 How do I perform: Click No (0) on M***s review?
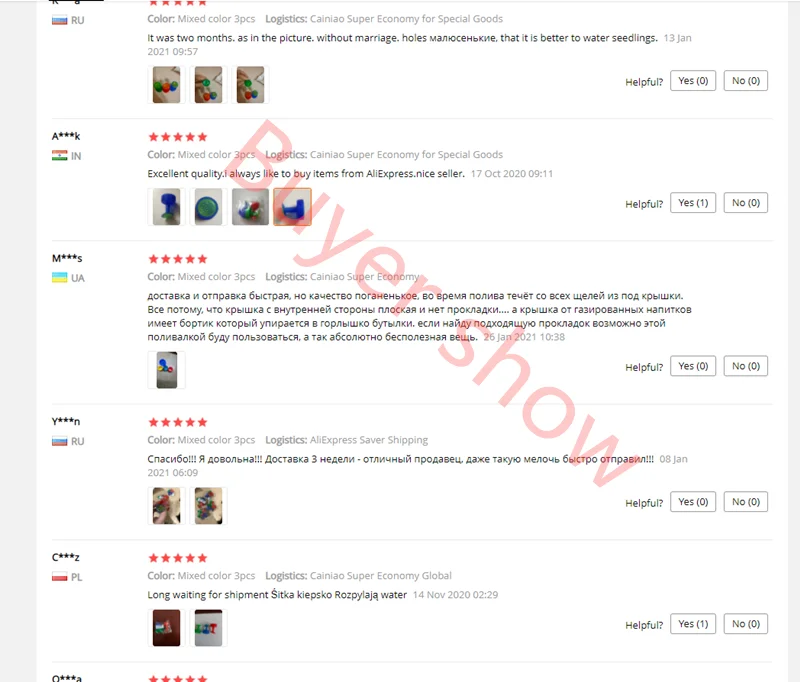(x=745, y=366)
